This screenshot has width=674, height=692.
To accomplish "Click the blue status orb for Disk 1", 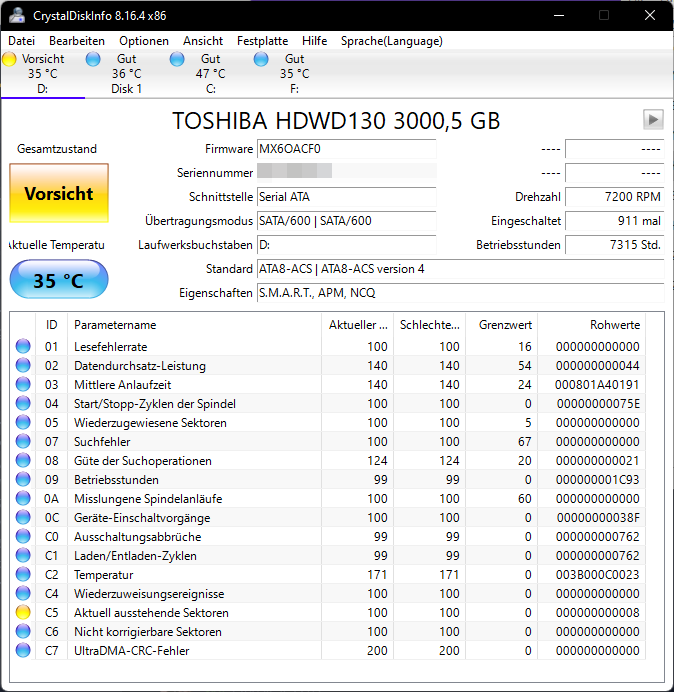I will pyautogui.click(x=93, y=59).
